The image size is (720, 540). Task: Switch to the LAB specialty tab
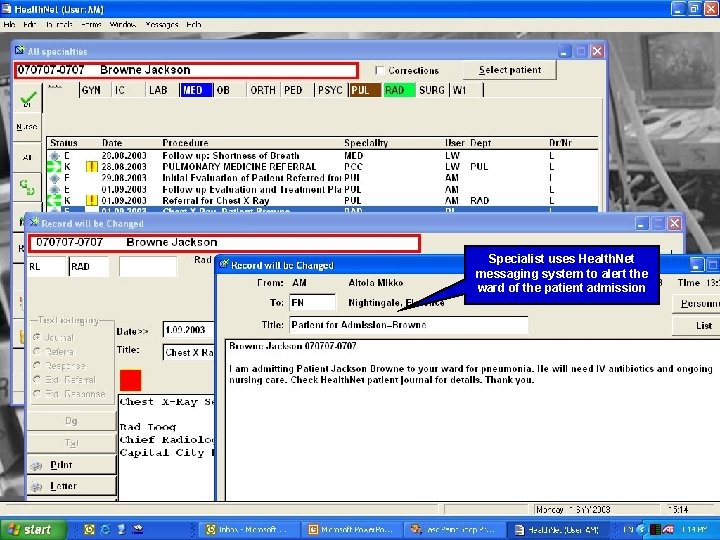[163, 90]
